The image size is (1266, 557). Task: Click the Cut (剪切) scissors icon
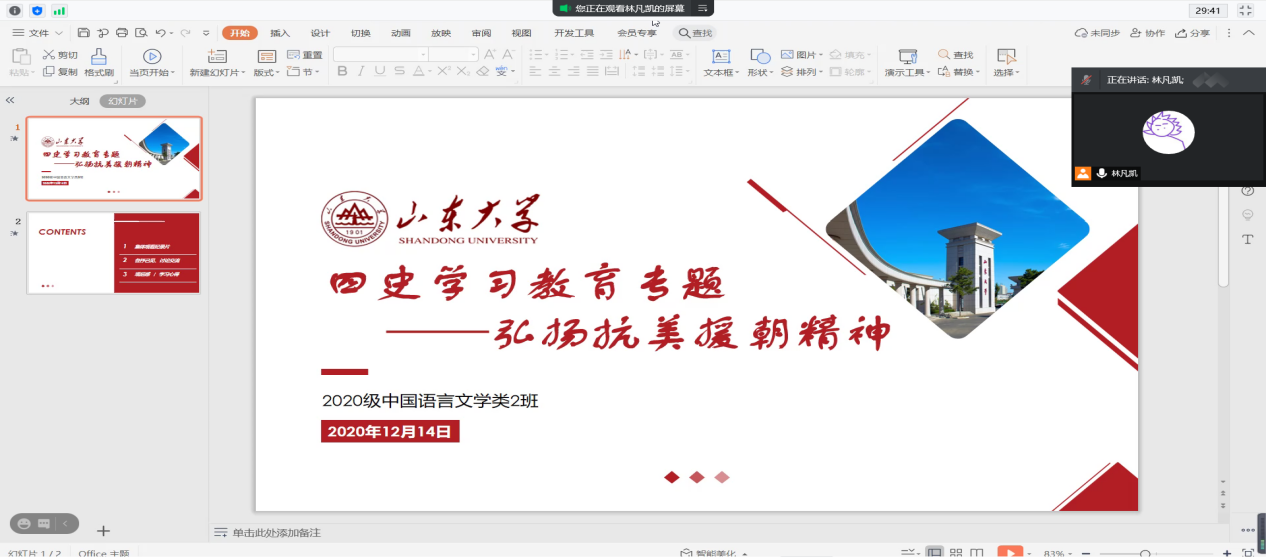[x=48, y=55]
